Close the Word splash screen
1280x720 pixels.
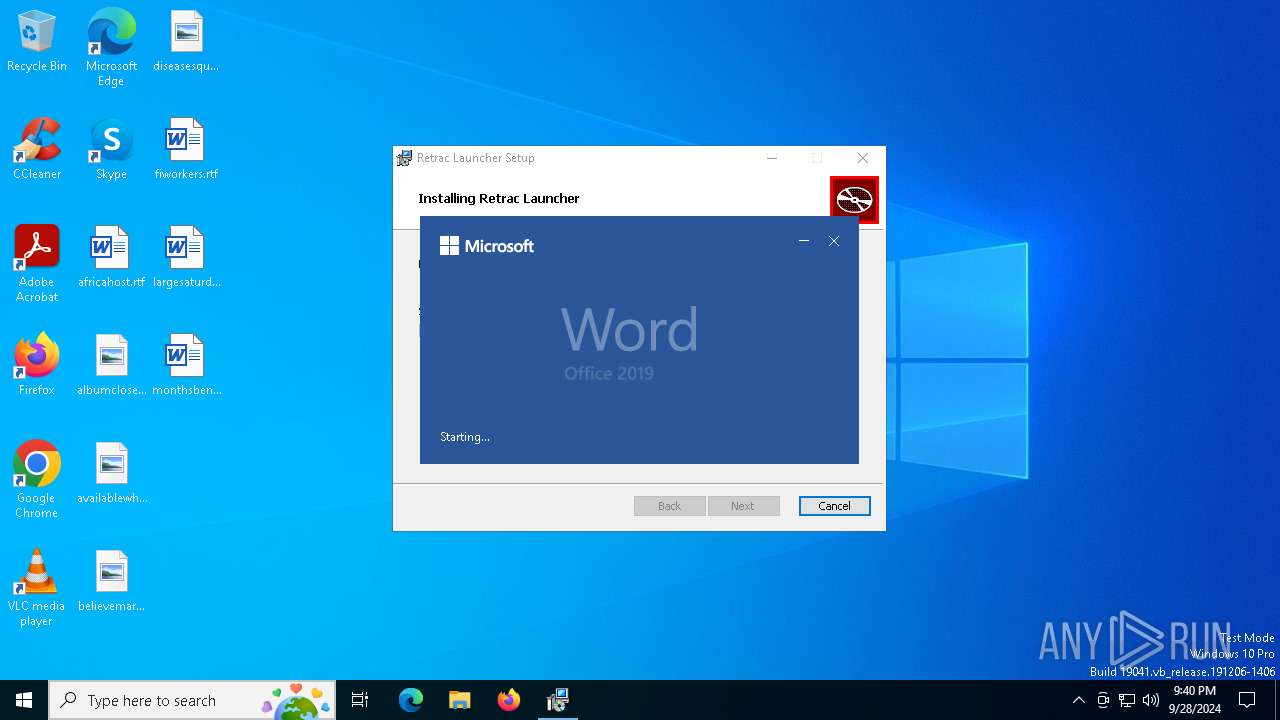(834, 241)
